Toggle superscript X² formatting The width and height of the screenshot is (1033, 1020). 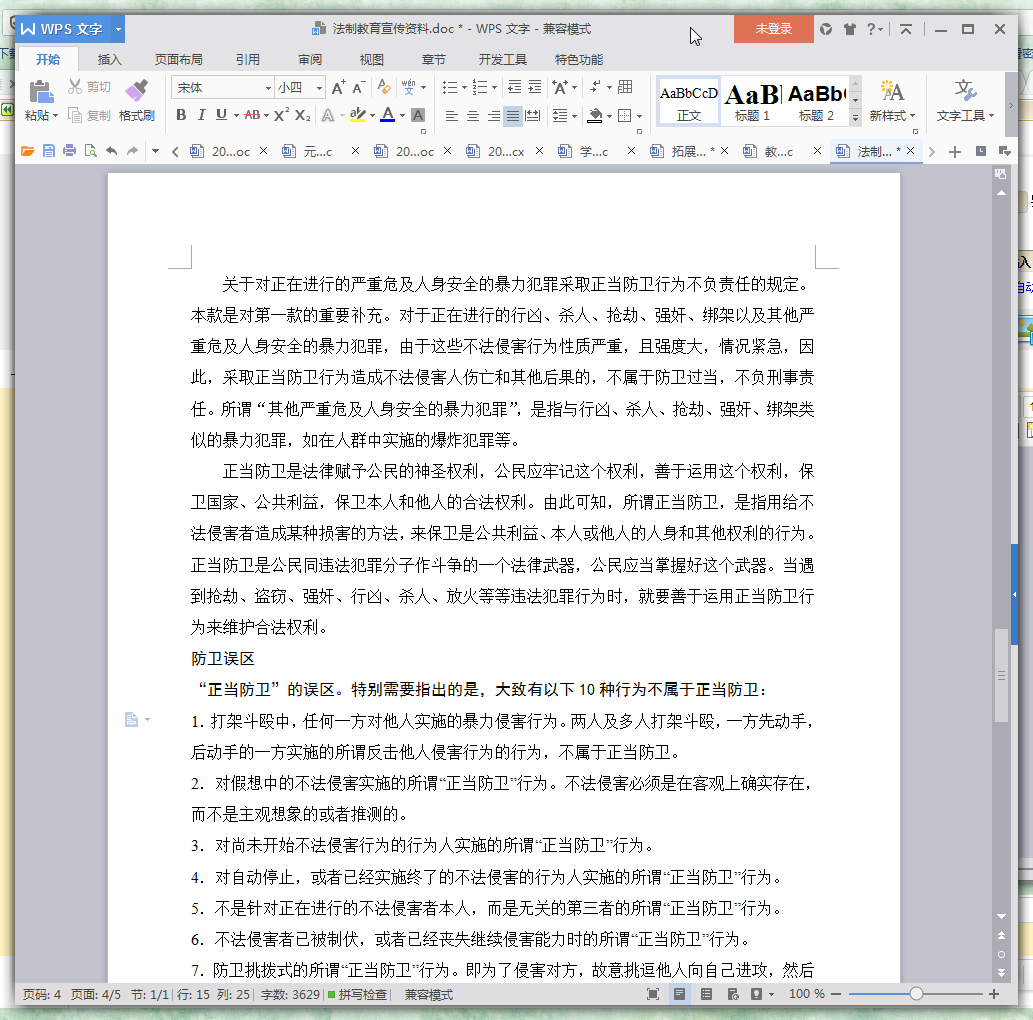coord(281,115)
